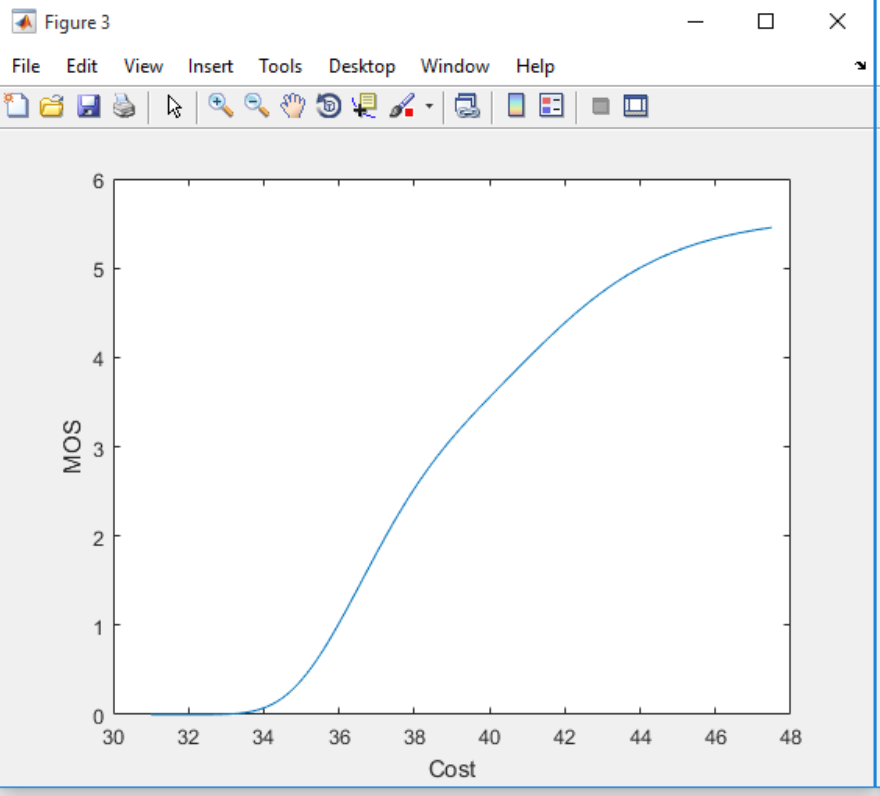Image resolution: width=880 pixels, height=796 pixels.
Task: Click the y-axis tick label 6
Action: click(98, 181)
